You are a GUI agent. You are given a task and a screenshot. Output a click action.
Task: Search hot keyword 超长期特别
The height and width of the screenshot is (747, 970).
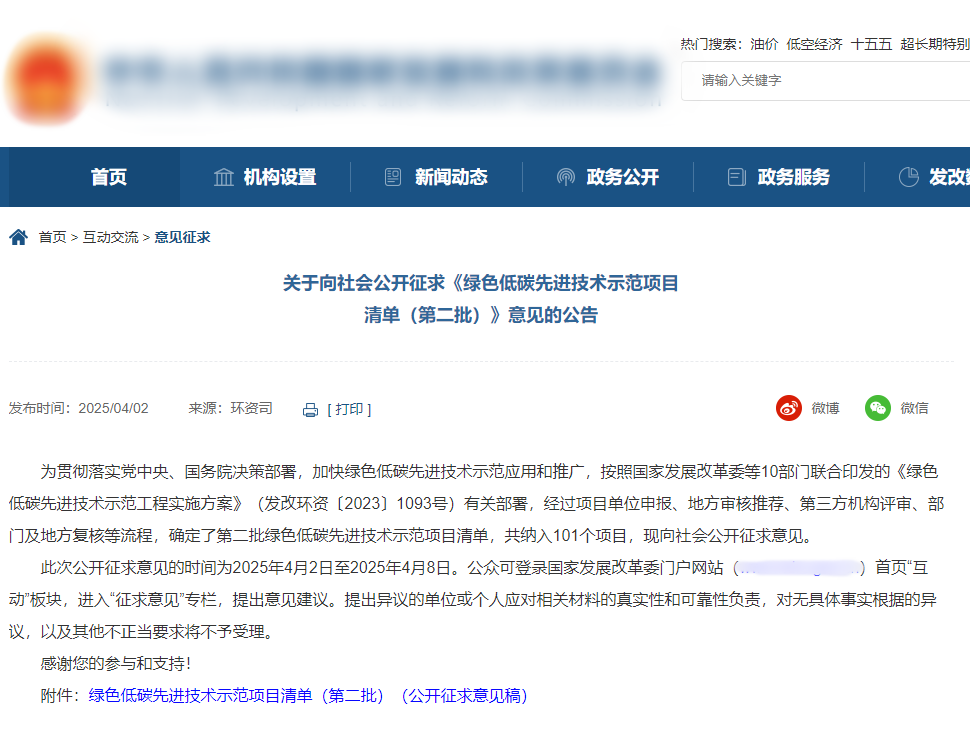point(935,44)
